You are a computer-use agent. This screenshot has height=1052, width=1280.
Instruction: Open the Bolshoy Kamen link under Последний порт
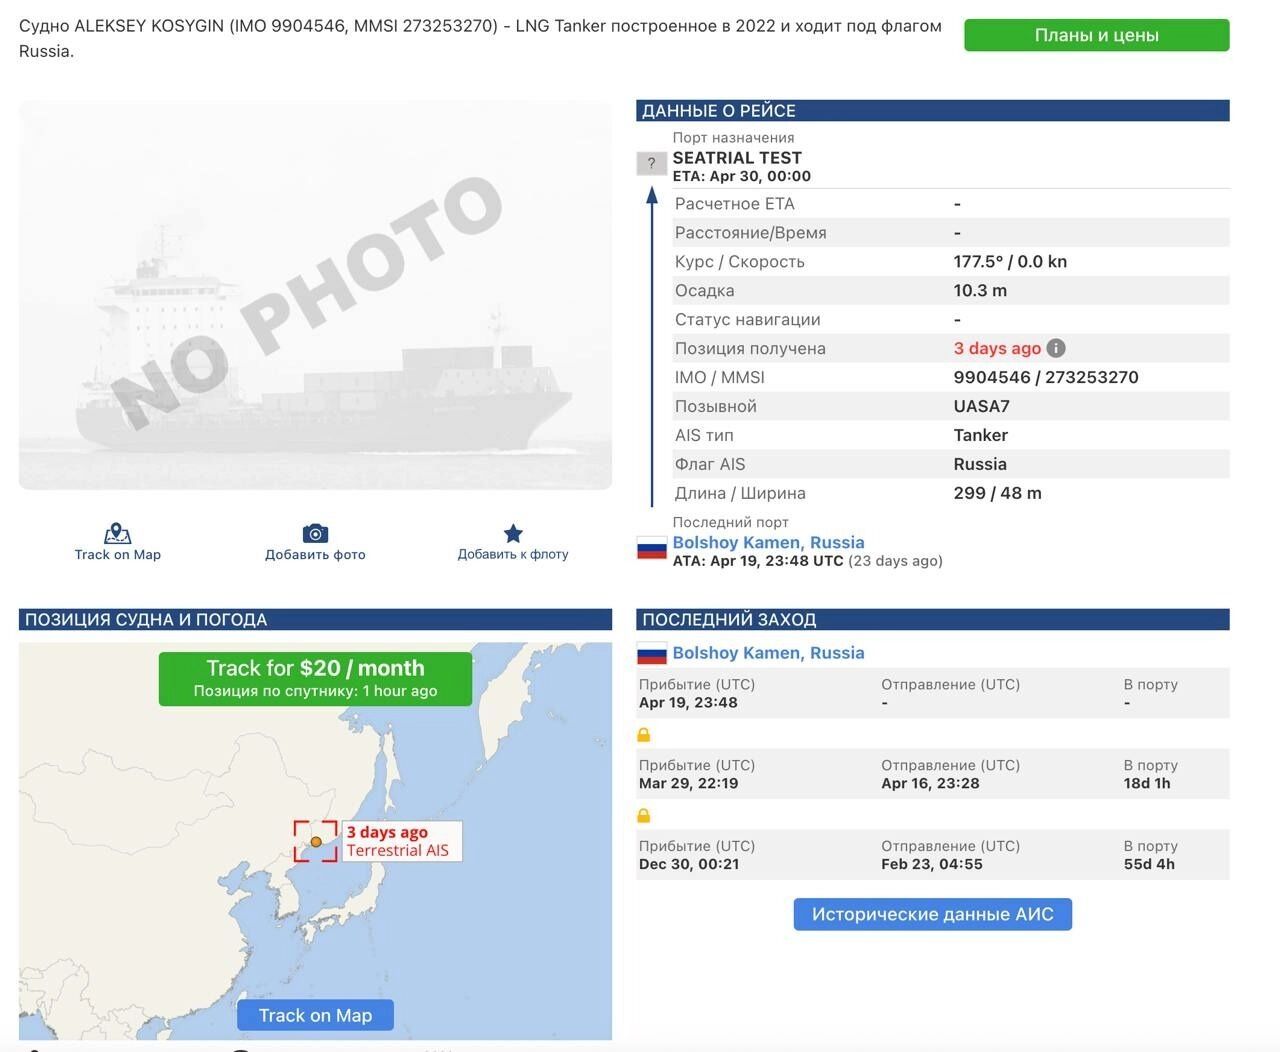(768, 542)
